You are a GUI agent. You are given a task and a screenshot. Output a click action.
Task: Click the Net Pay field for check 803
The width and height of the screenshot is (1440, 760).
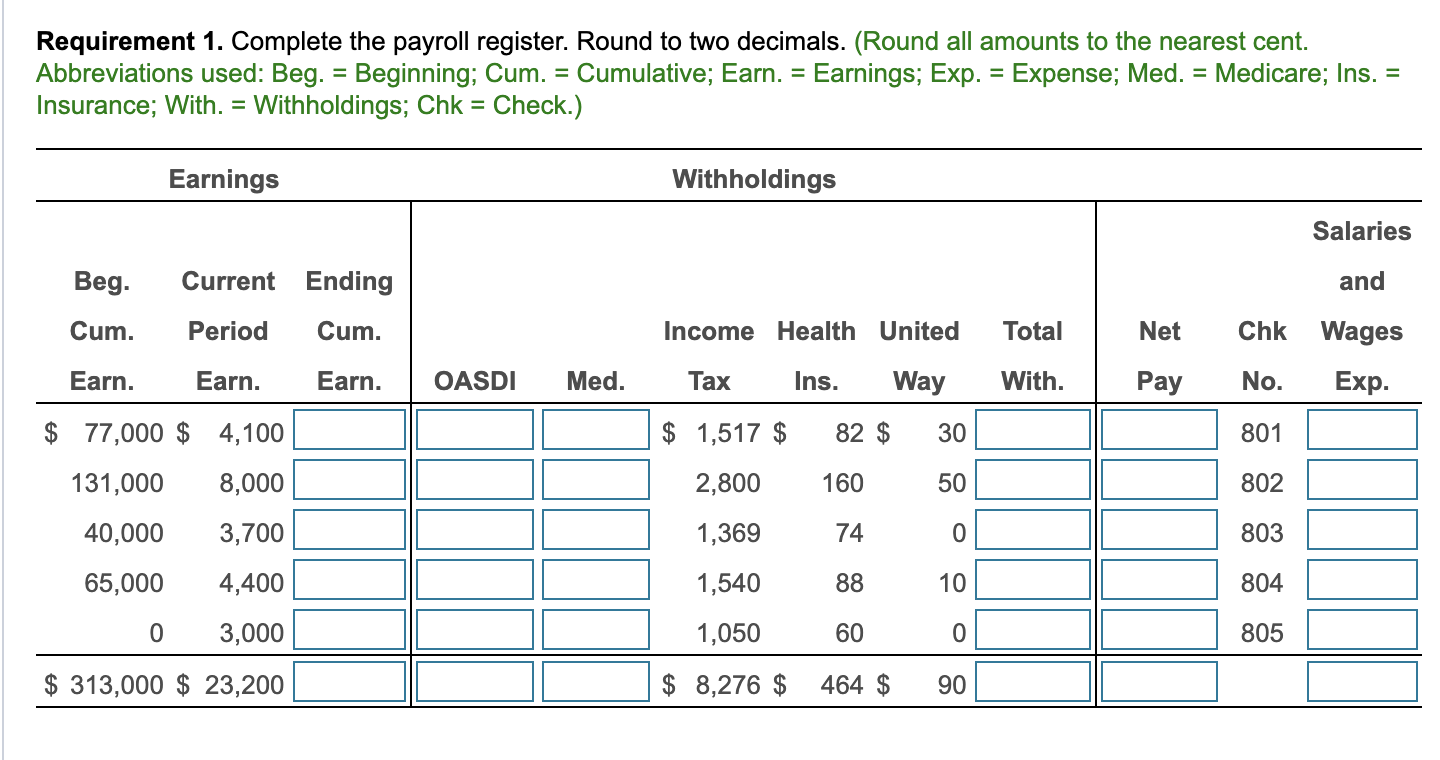1158,530
